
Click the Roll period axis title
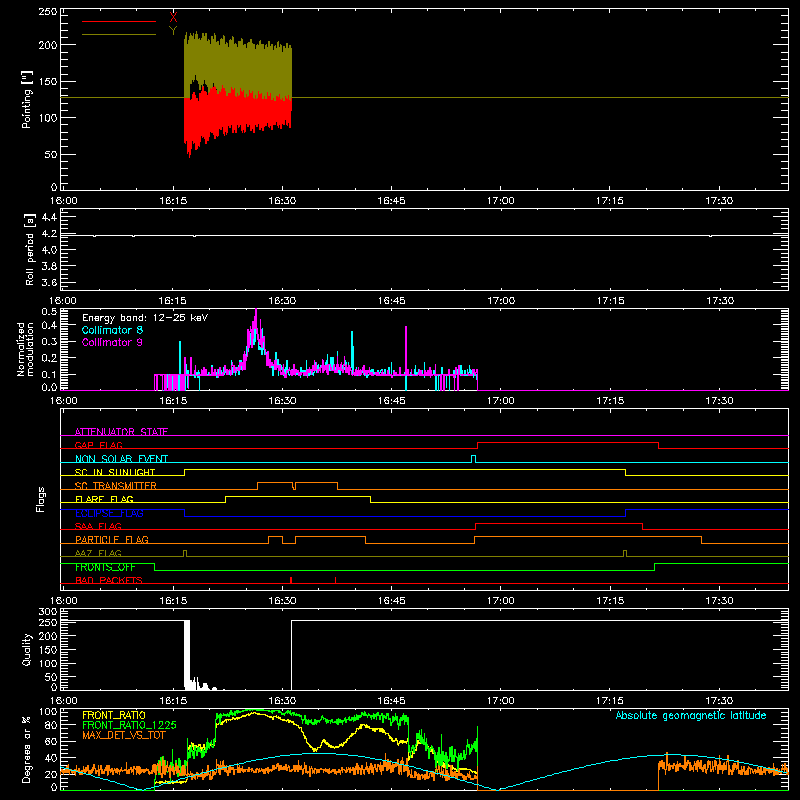point(29,250)
